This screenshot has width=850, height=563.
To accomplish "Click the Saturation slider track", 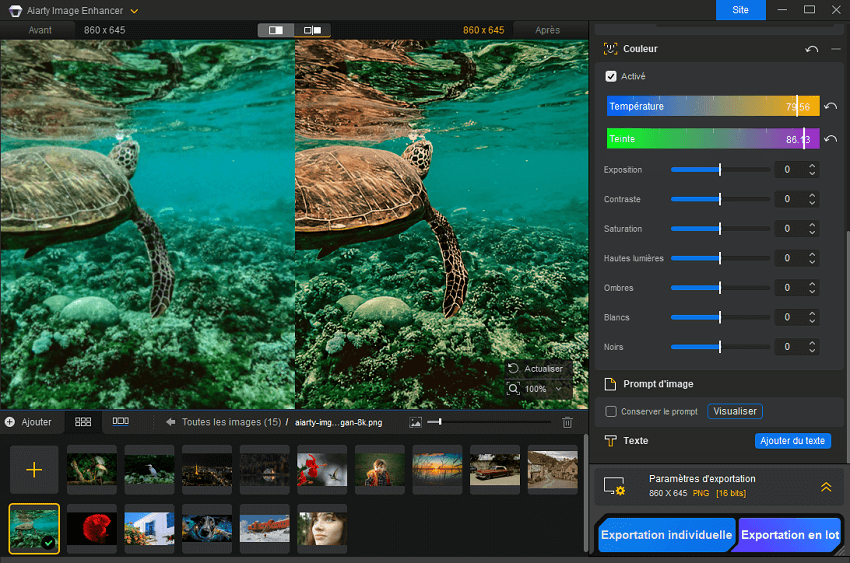I will [720, 229].
